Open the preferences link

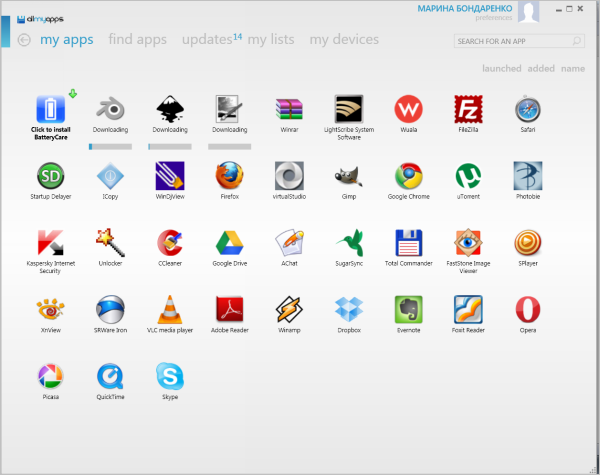tap(494, 18)
